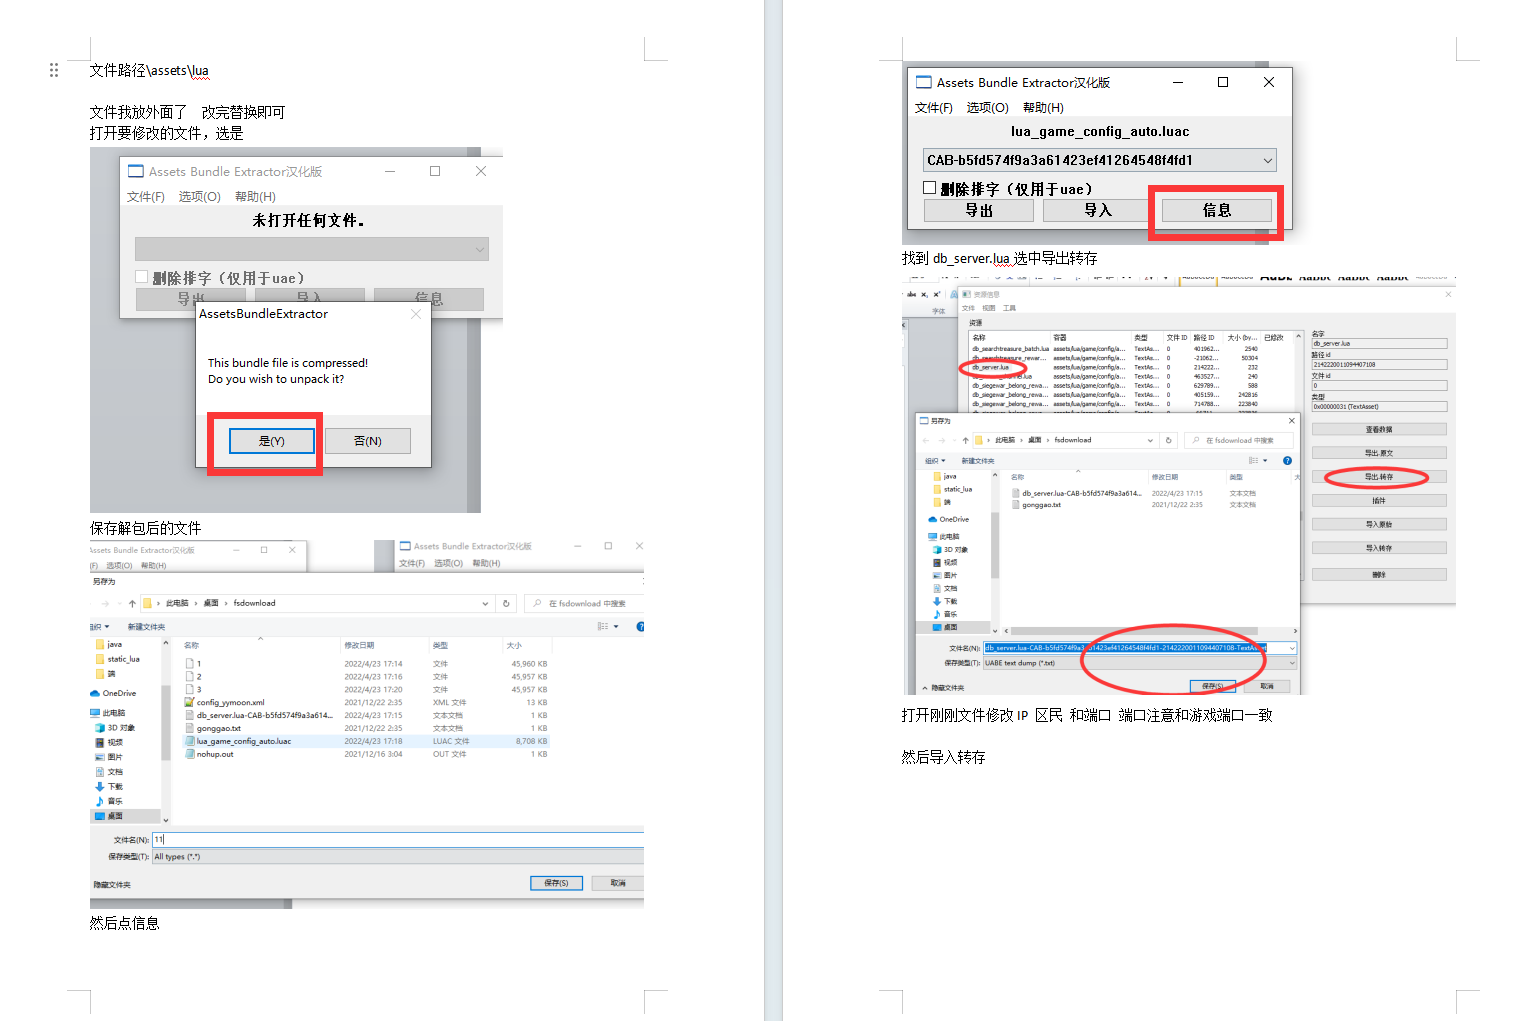Click the lua_game_config_auto.luac file icon

click(189, 742)
